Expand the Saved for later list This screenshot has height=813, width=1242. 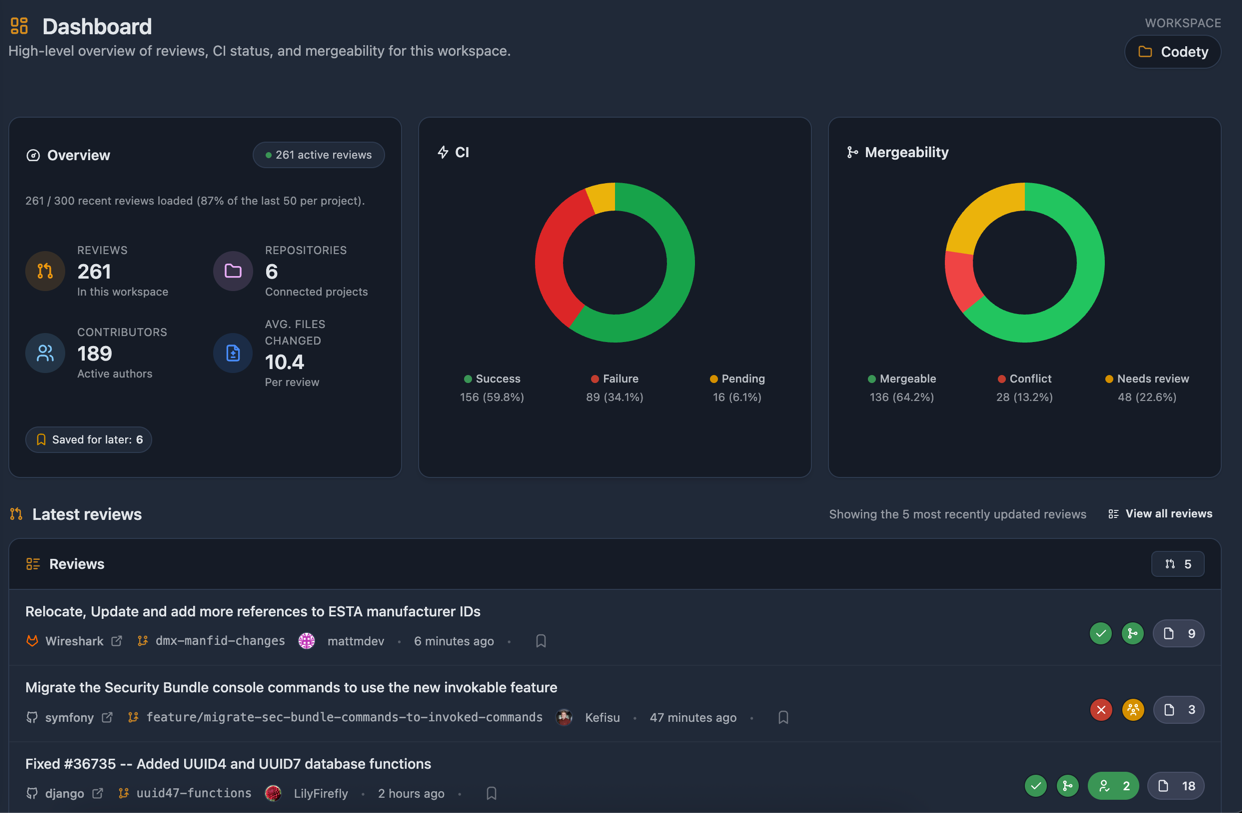[88, 439]
